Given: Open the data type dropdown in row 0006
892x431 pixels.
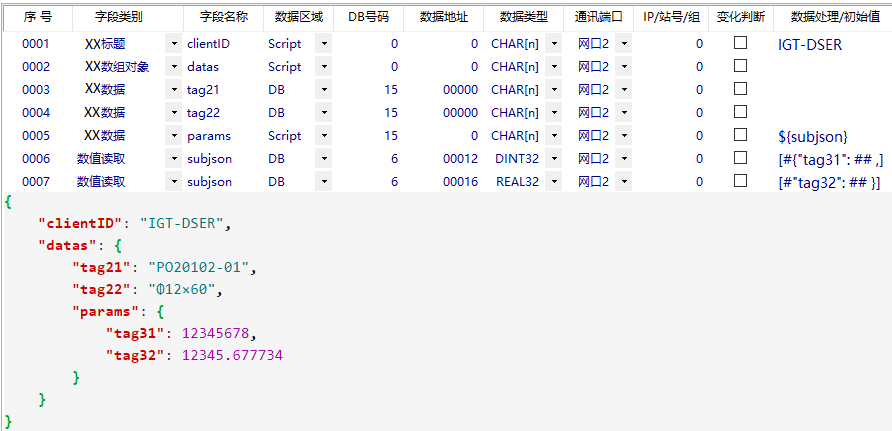Looking at the screenshot, I should 553,159.
